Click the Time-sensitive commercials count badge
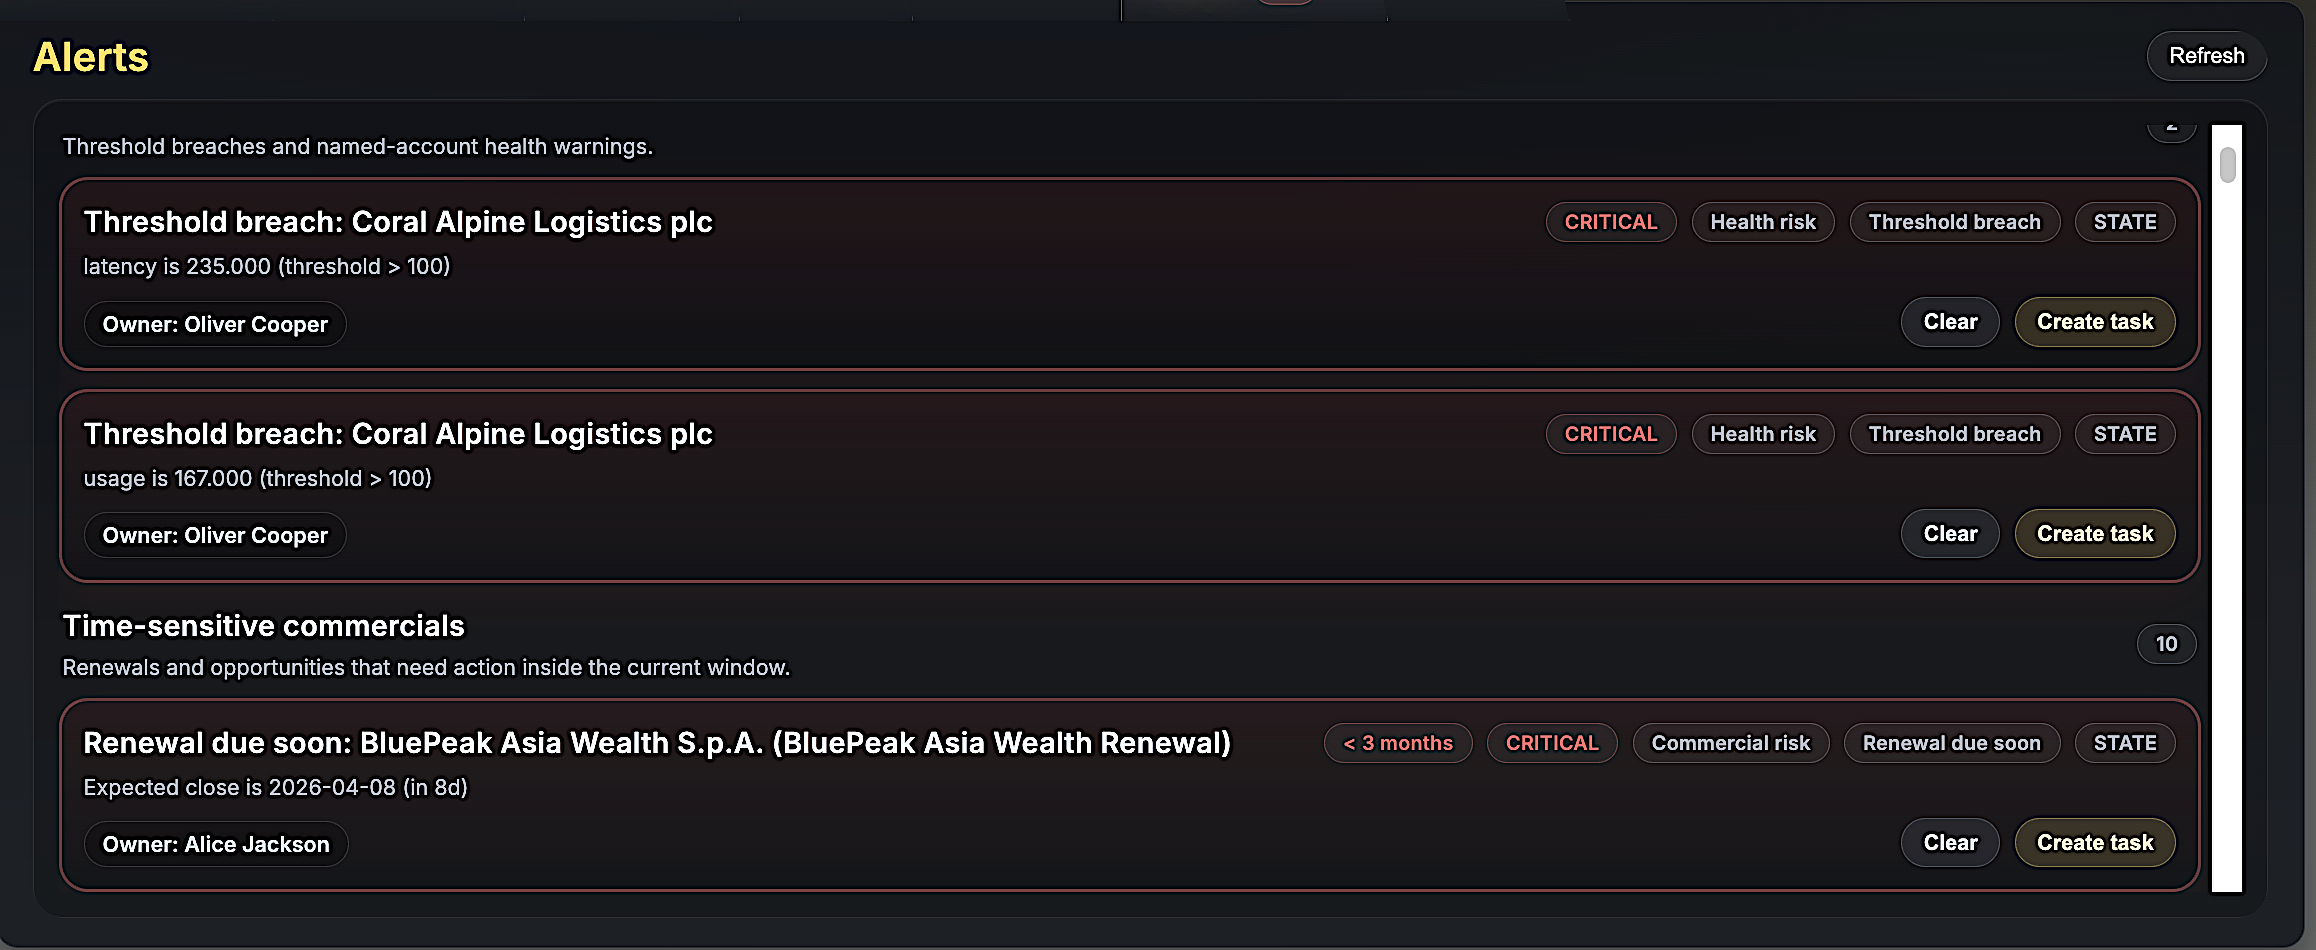This screenshot has width=2316, height=950. coord(2165,644)
